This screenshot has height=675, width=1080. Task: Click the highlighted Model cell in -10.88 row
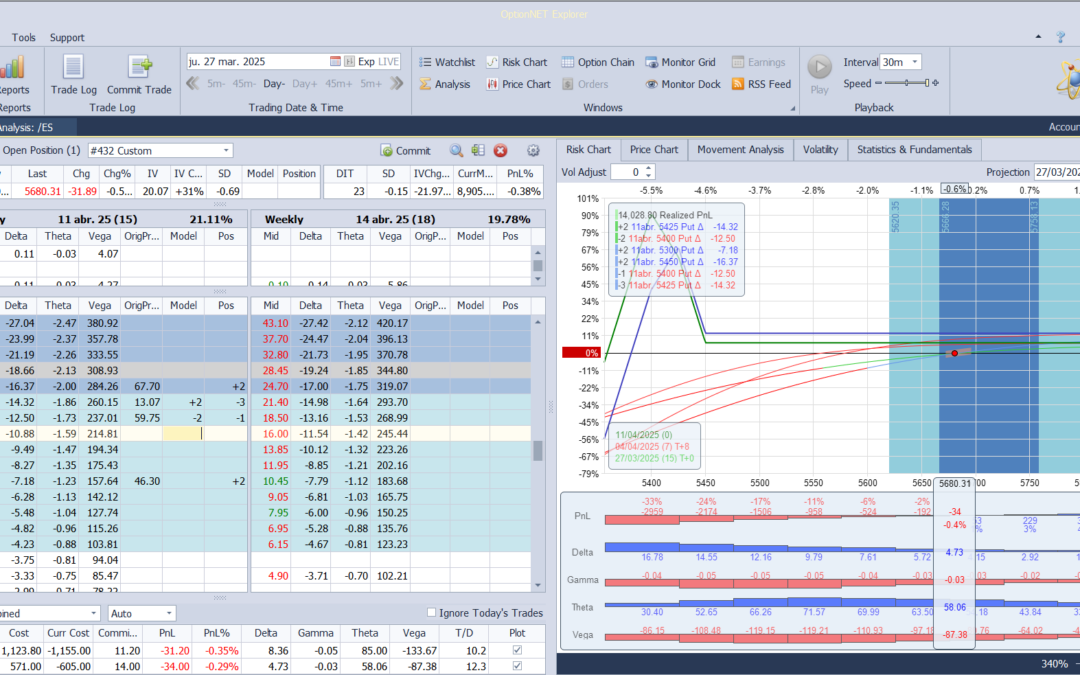point(183,433)
